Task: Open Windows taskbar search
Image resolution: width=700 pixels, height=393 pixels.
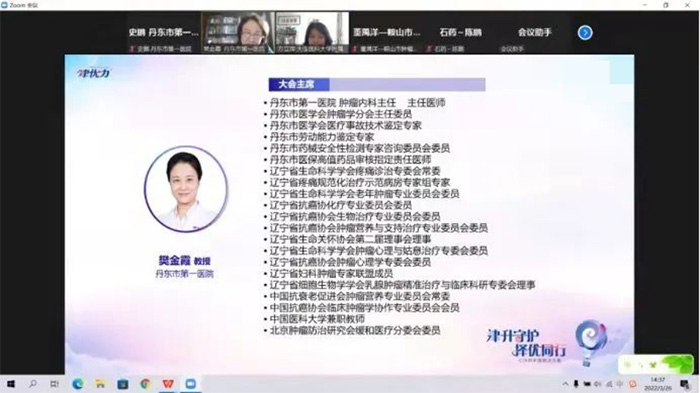Action: (33, 384)
